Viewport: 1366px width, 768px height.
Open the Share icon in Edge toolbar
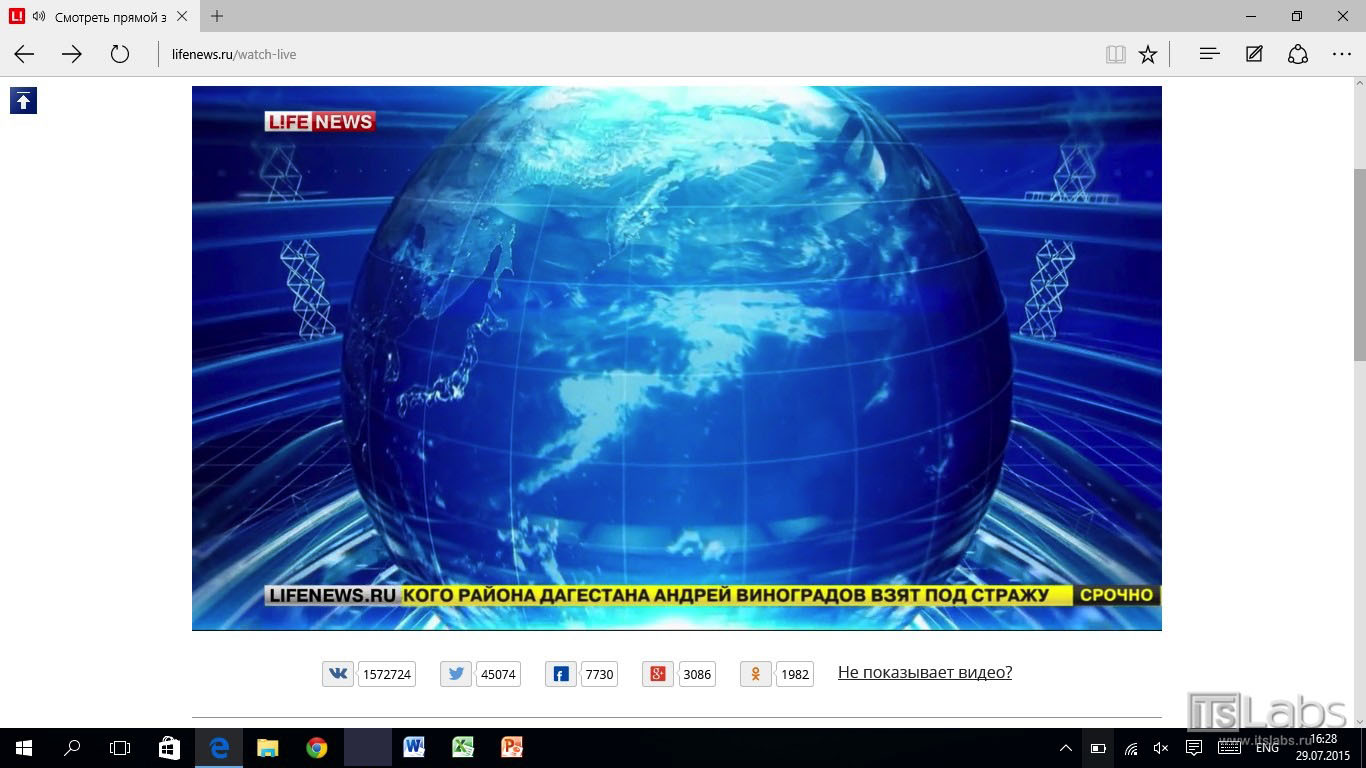[x=1298, y=54]
